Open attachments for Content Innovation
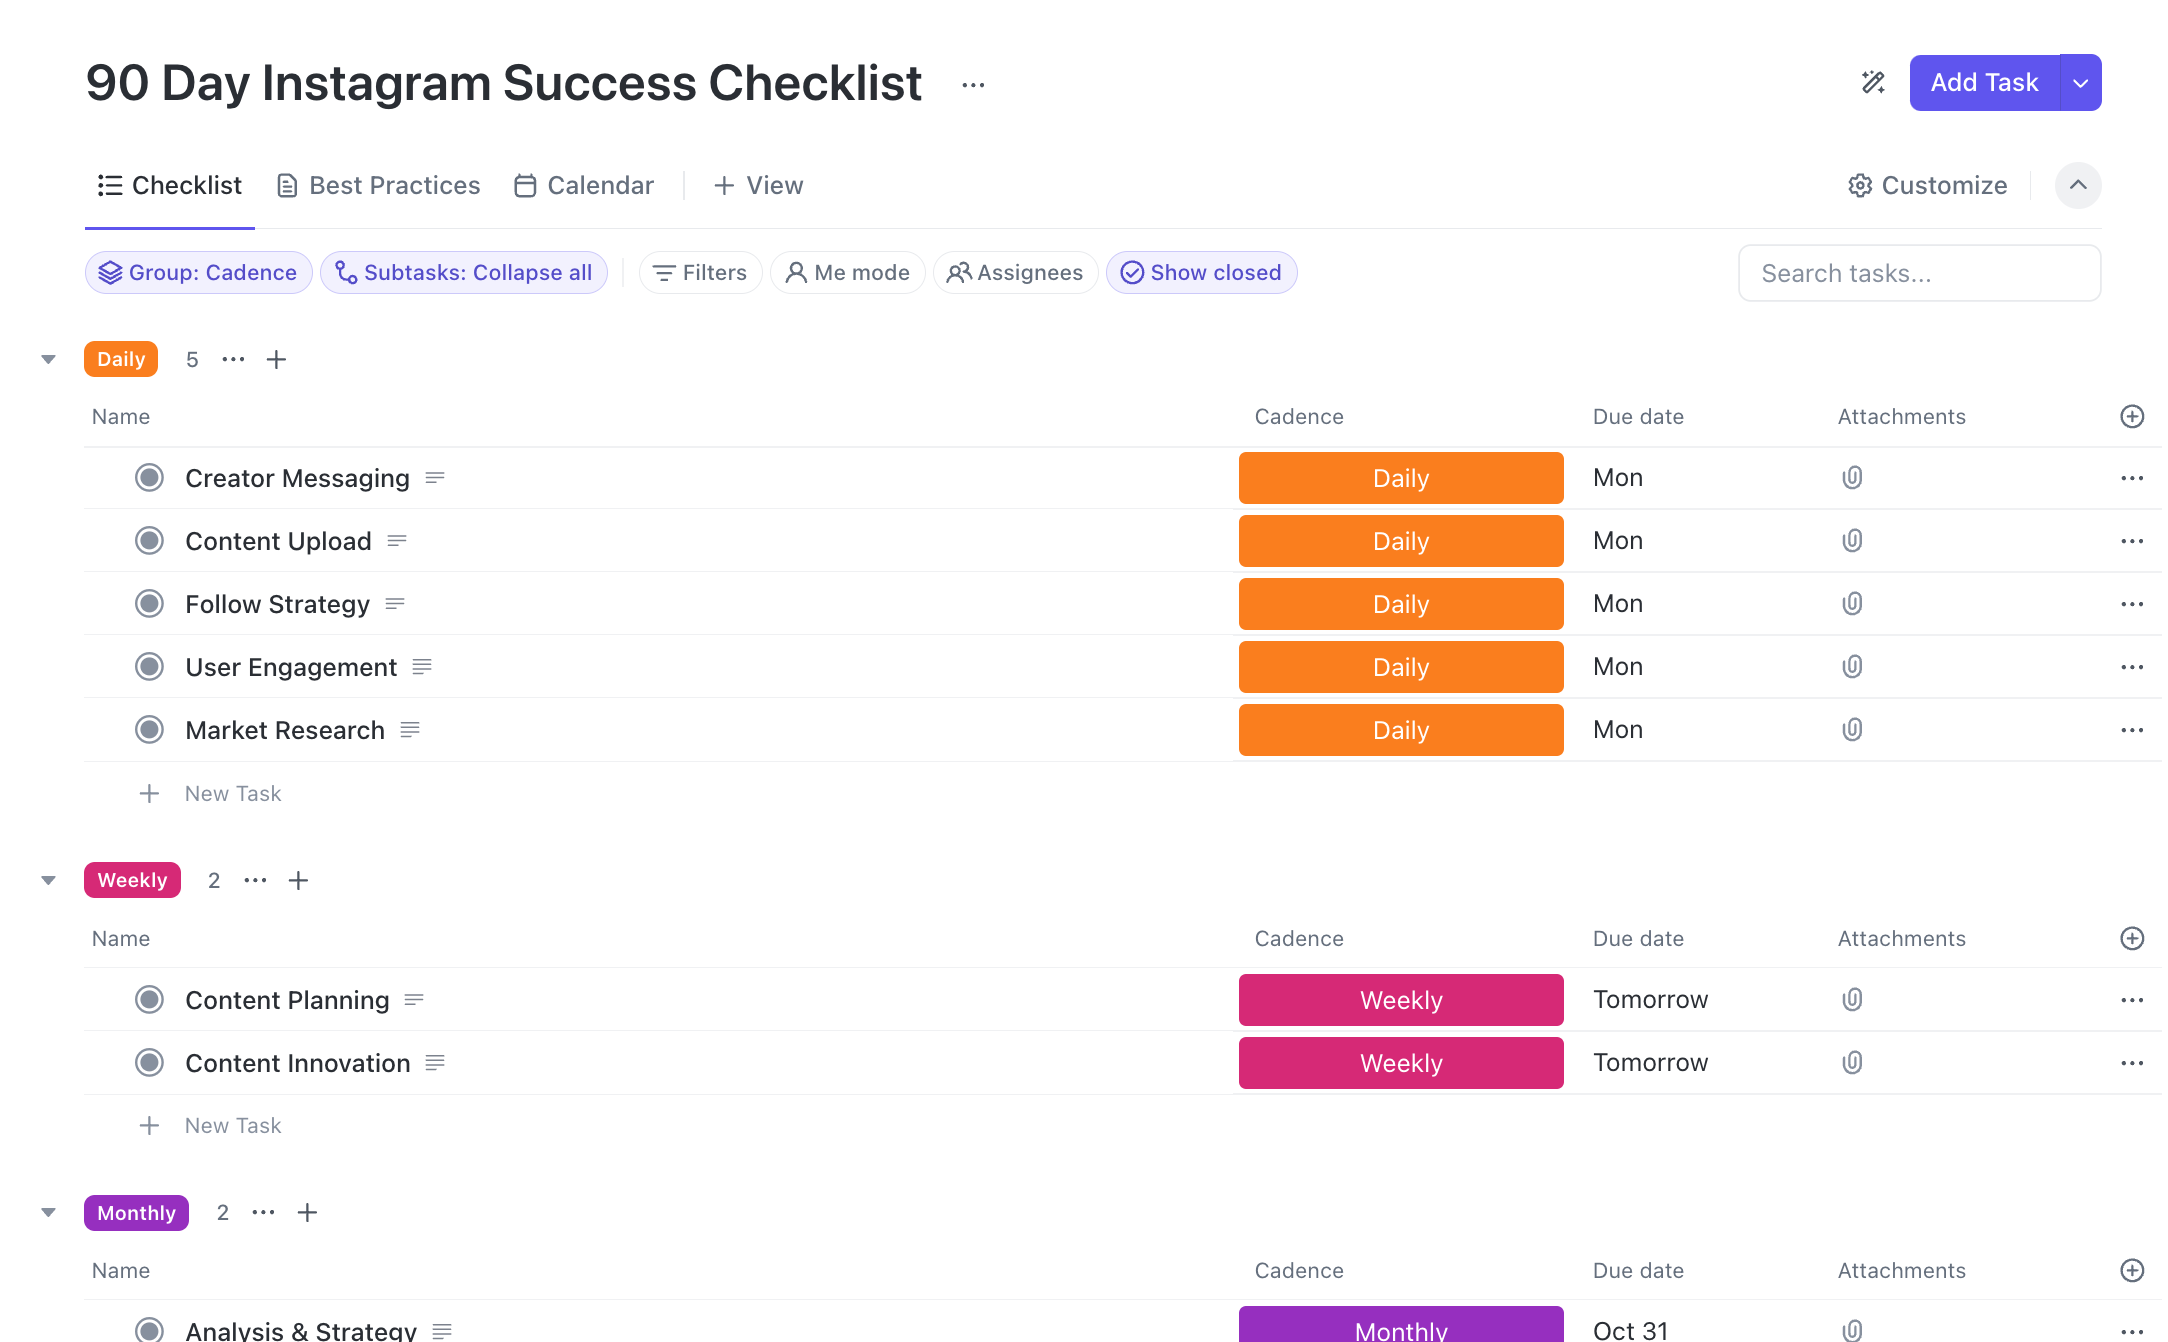This screenshot has height=1342, width=2168. point(1852,1063)
